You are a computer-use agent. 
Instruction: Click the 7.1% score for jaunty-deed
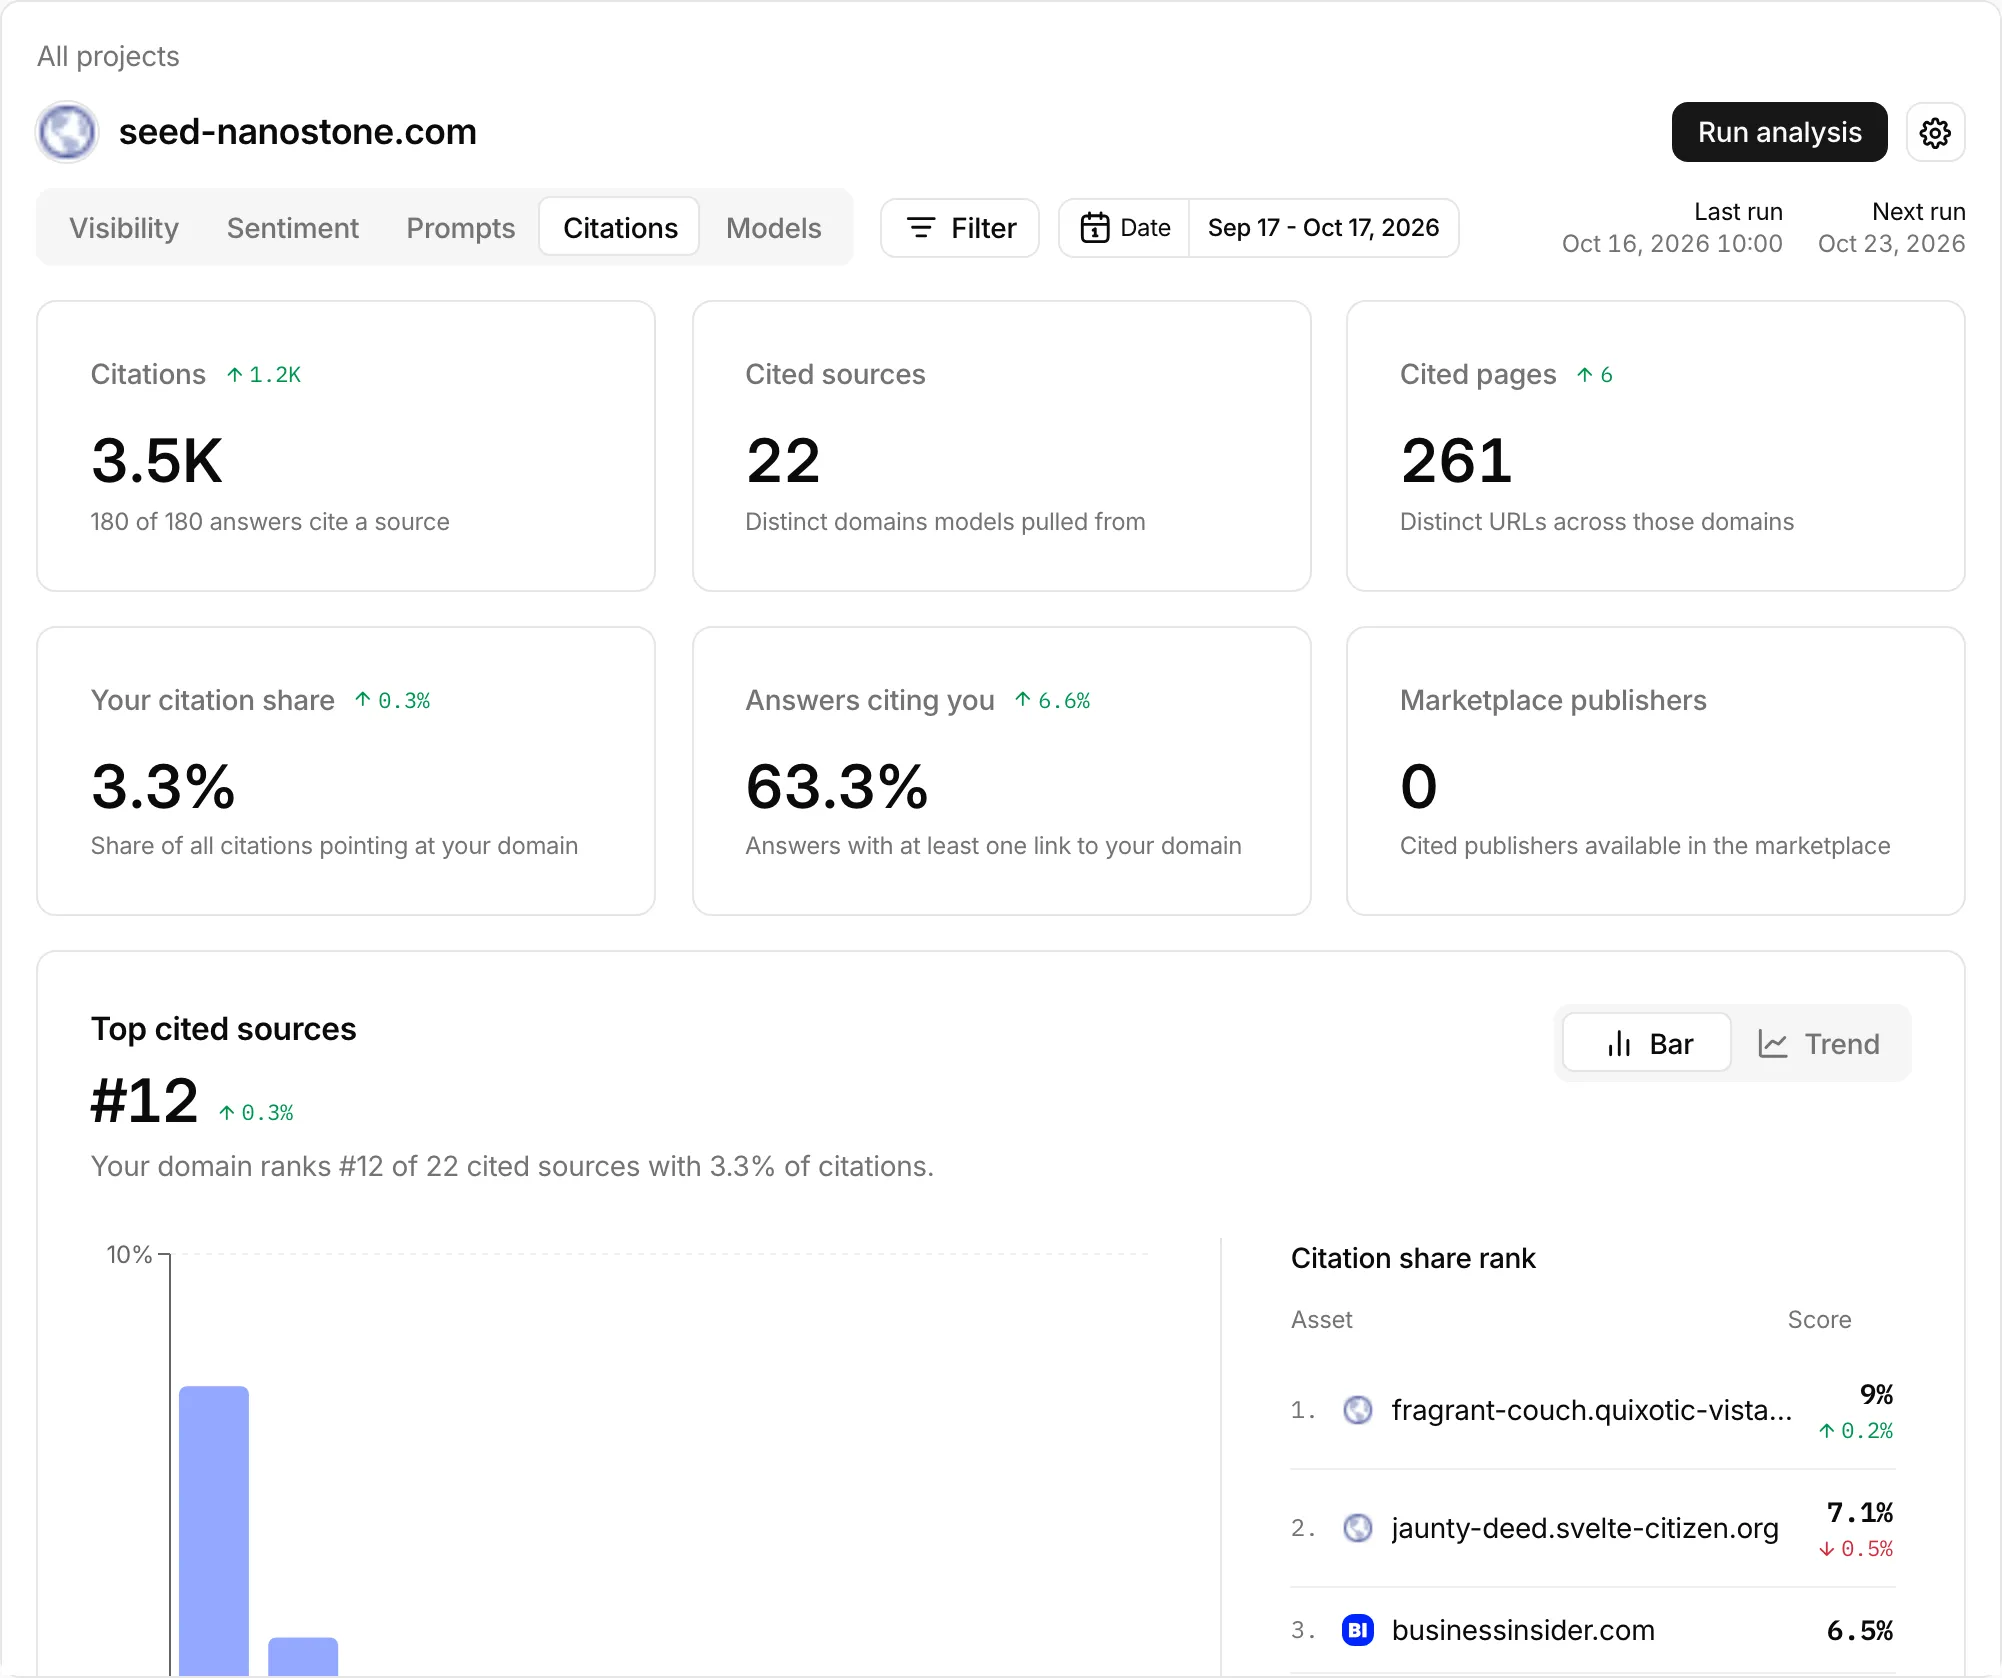[1860, 1512]
